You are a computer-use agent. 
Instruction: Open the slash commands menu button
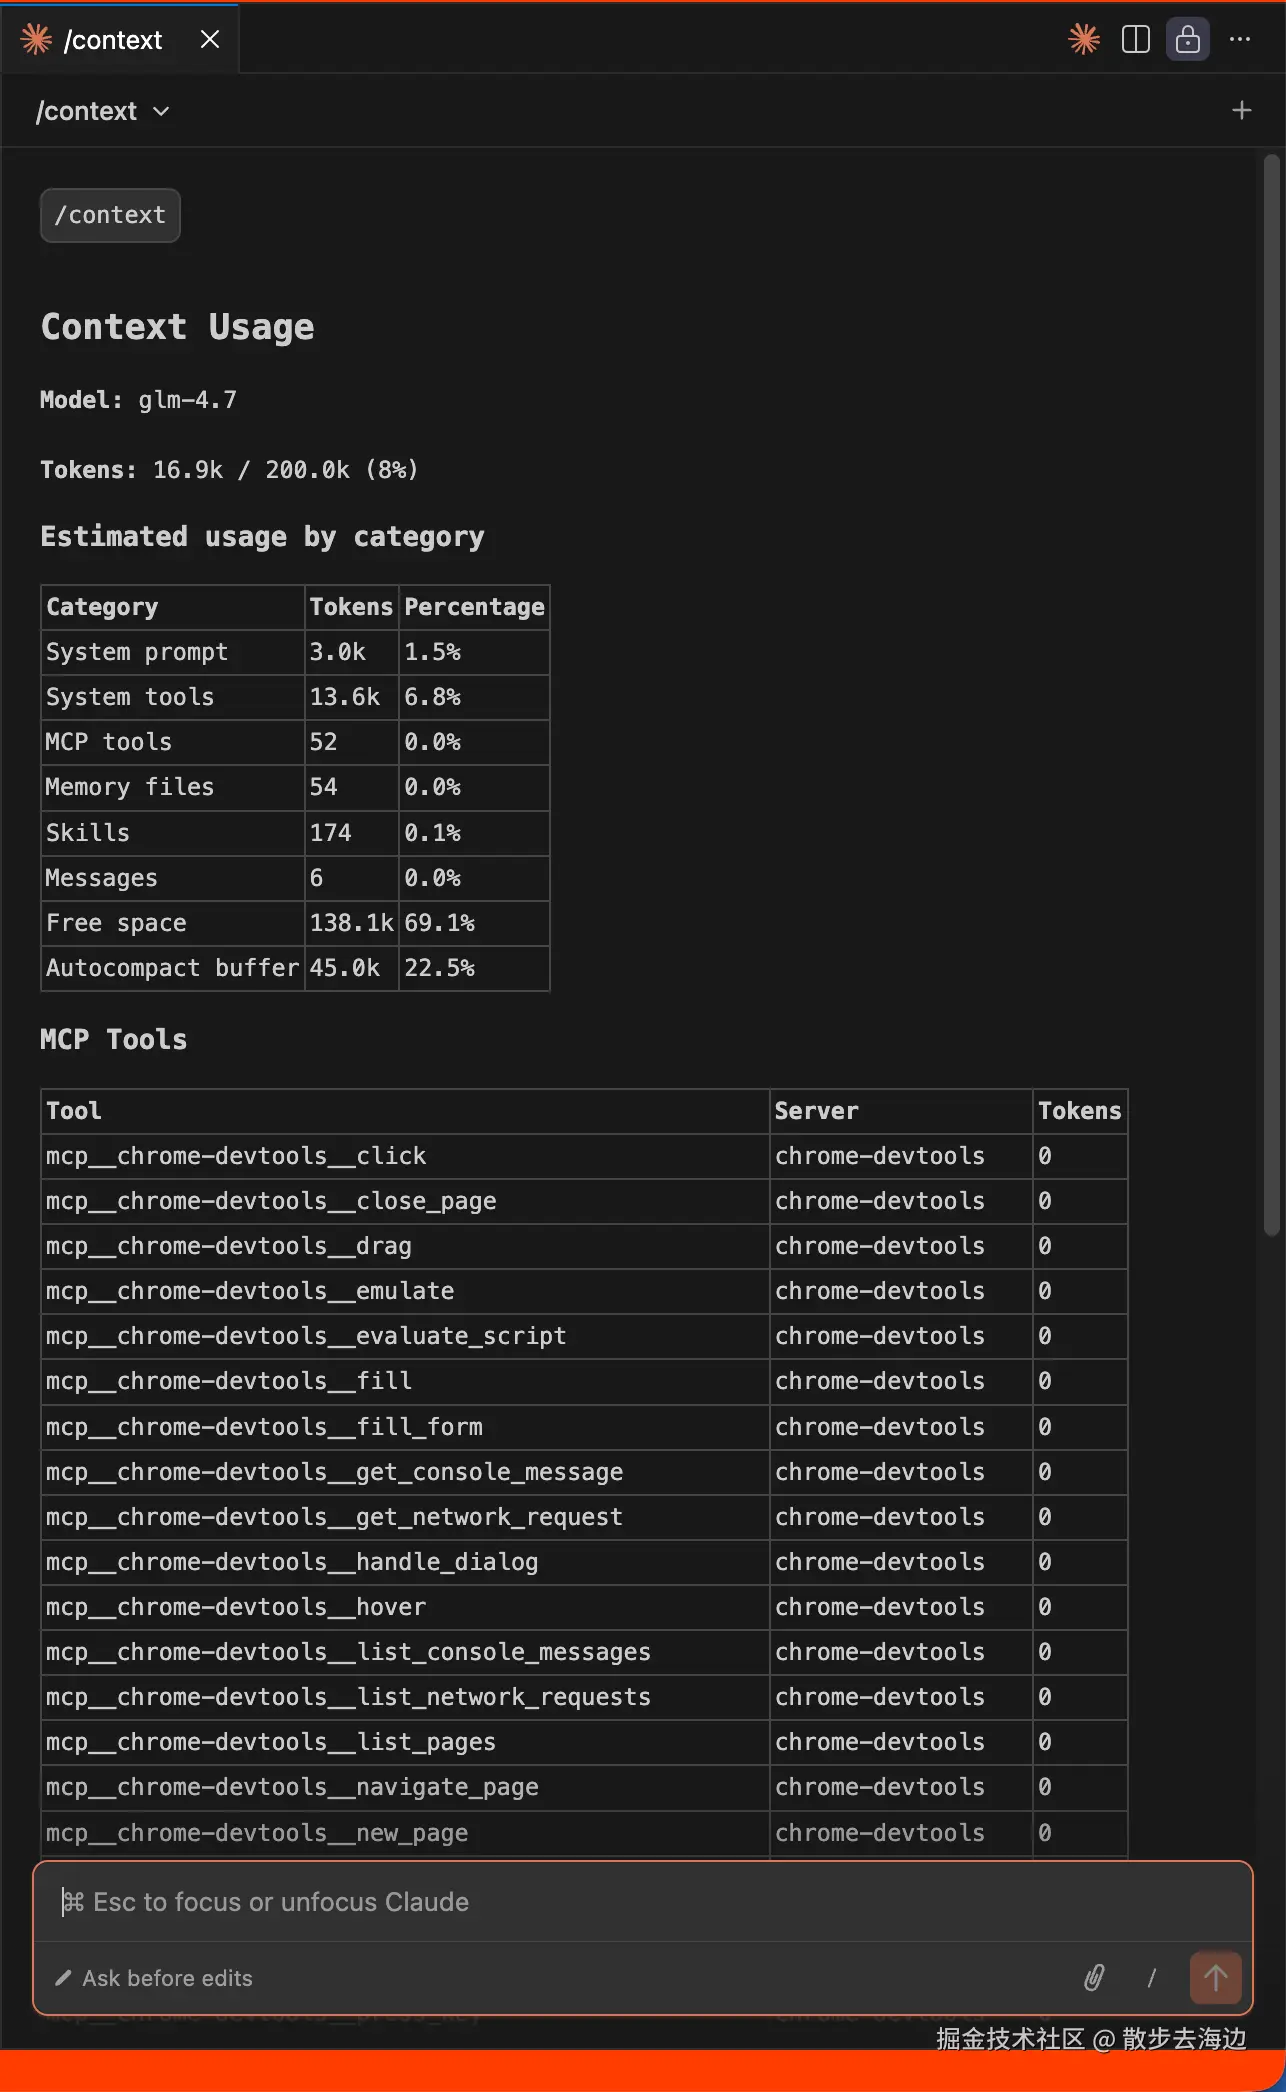point(1152,1977)
